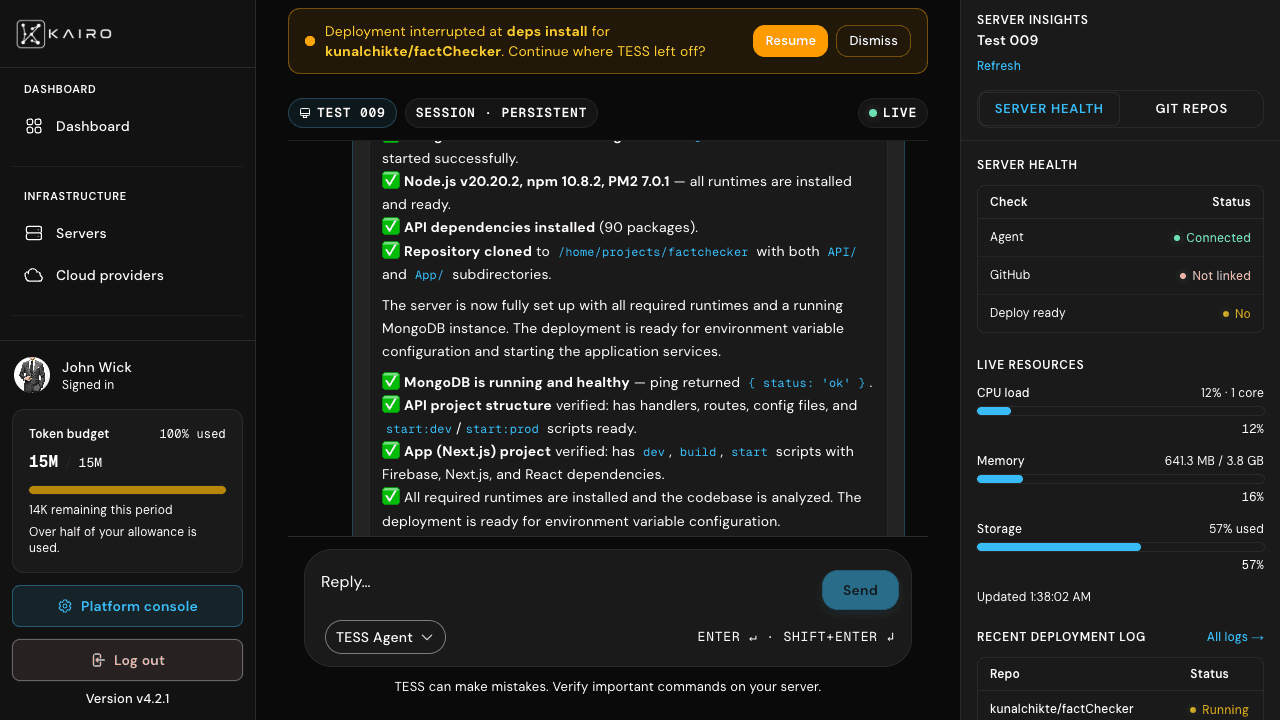Click the Deploy ready No status
Screen dimensions: 1280x720
click(1237, 314)
